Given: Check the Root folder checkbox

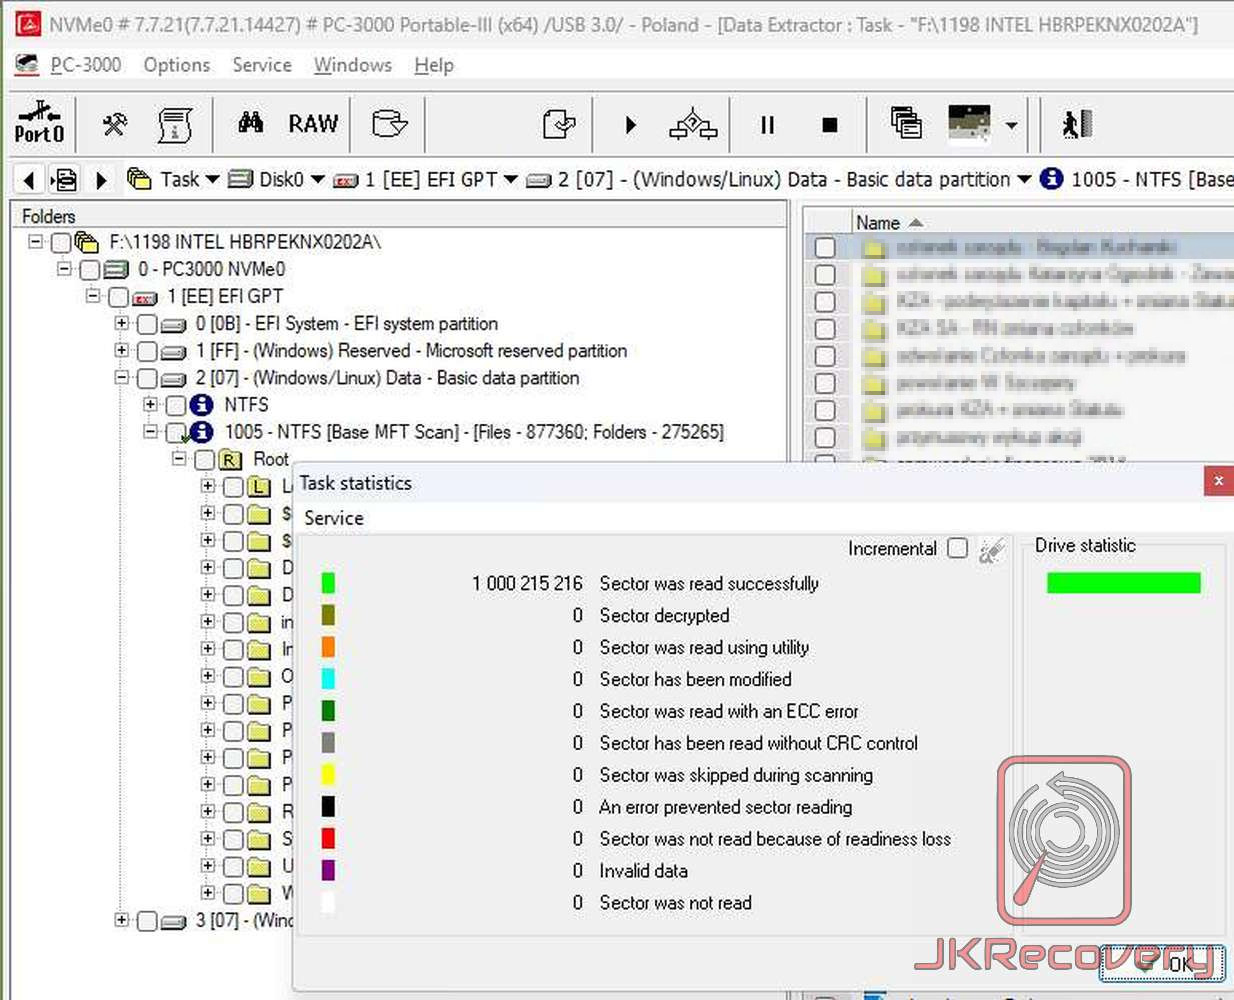Looking at the screenshot, I should tap(204, 459).
